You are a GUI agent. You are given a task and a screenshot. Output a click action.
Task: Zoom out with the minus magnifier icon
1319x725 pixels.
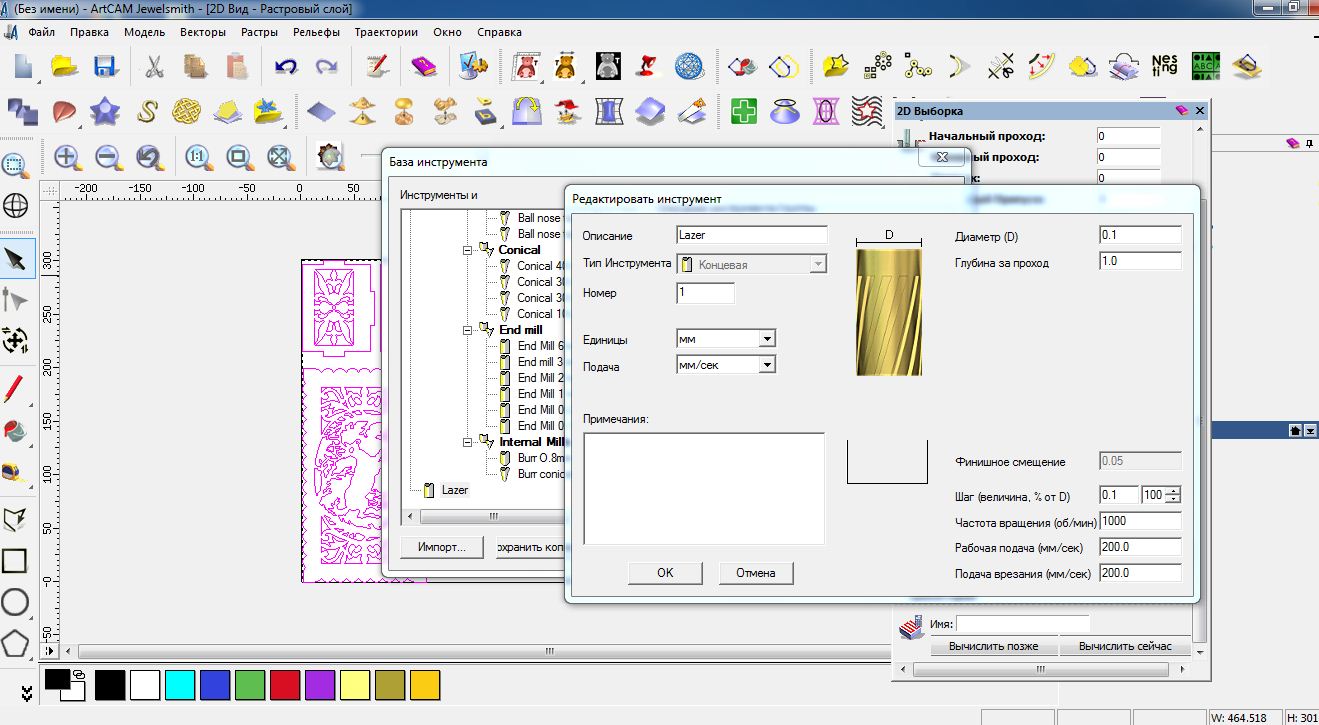108,157
